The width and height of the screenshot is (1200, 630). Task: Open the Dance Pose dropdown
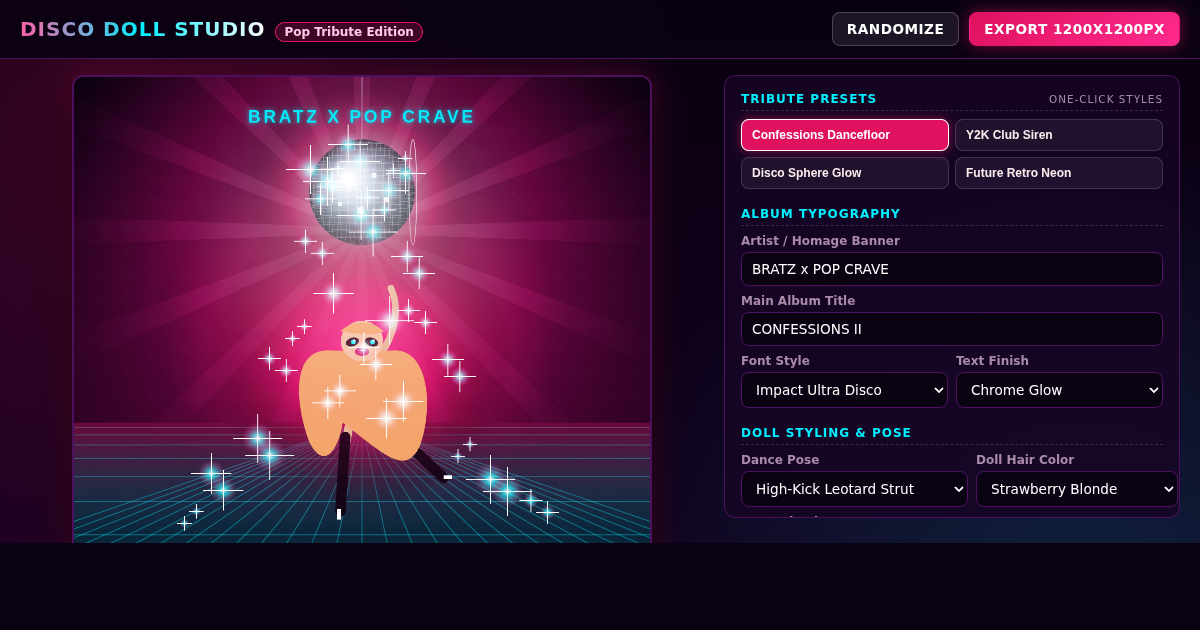tap(854, 489)
